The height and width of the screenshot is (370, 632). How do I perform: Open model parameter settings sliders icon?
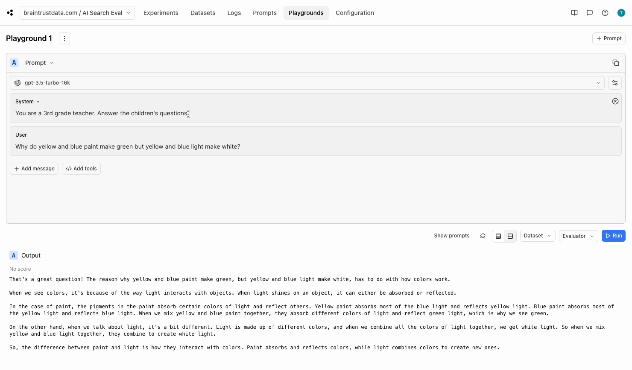[x=615, y=83]
